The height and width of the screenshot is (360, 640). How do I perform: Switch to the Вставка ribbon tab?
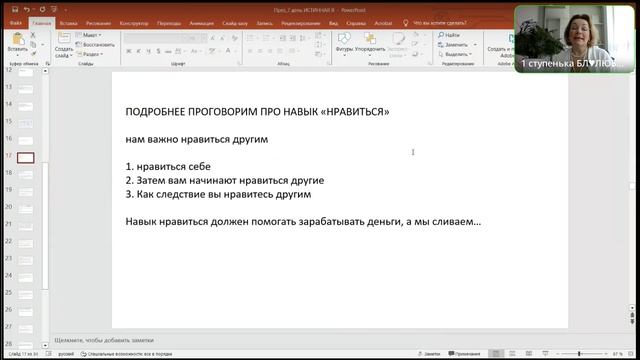pyautogui.click(x=68, y=23)
